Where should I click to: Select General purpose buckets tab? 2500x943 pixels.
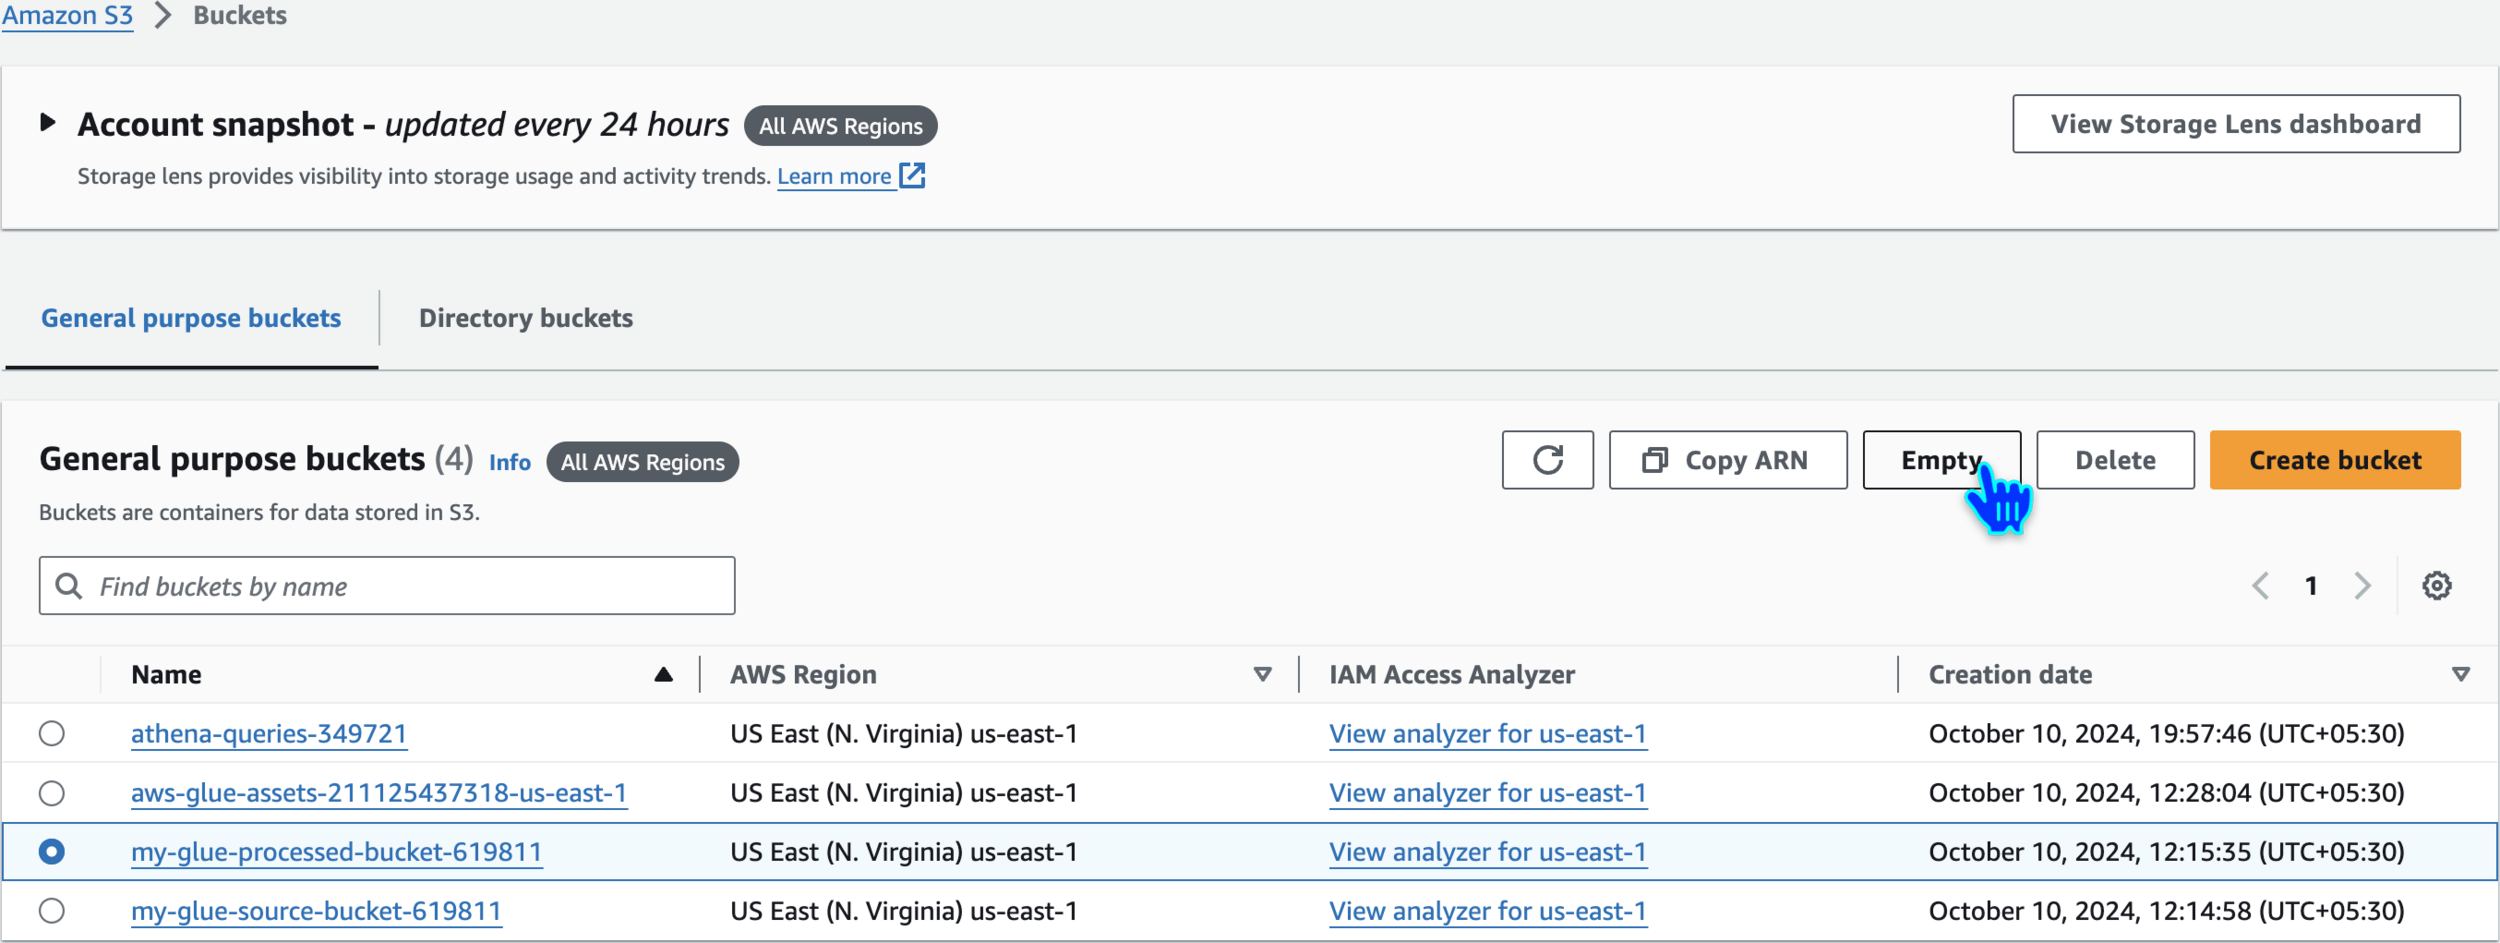coord(191,318)
